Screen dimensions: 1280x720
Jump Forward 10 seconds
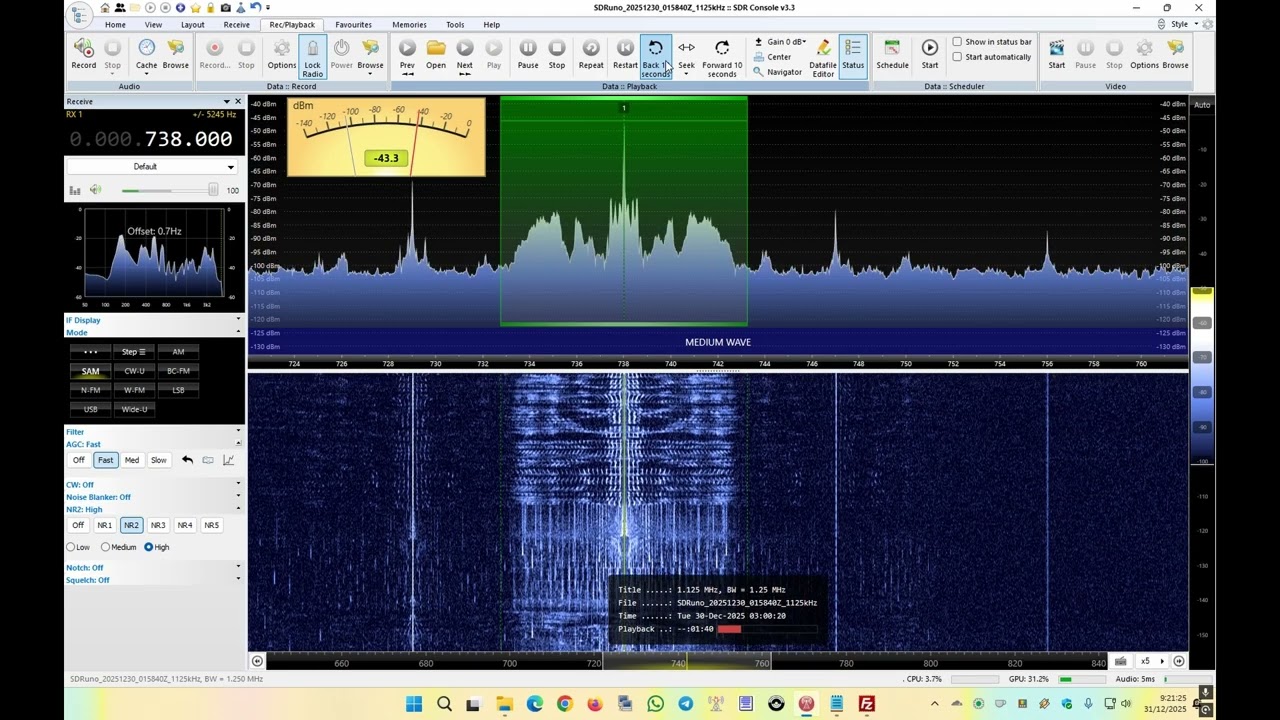coord(722,58)
